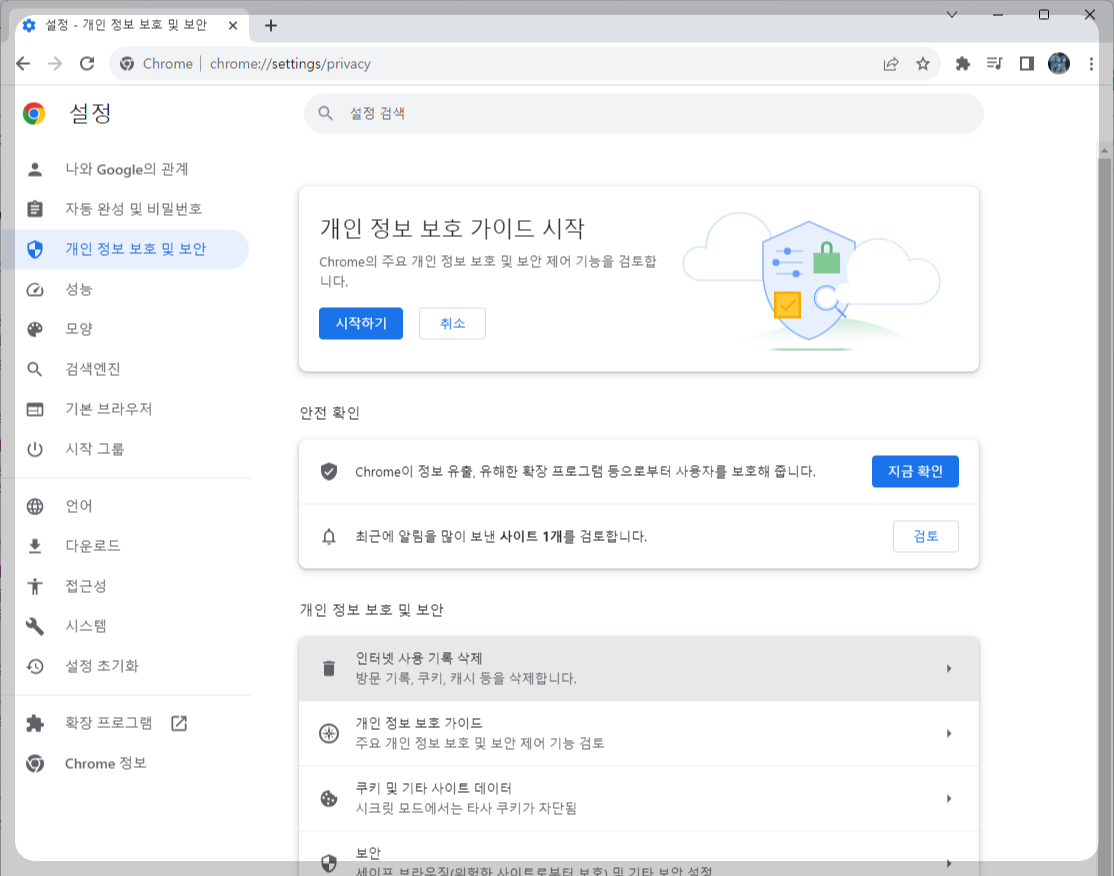Expand arrow for 인터넷 사용 기록 삭제
1114x876 pixels.
[948, 669]
